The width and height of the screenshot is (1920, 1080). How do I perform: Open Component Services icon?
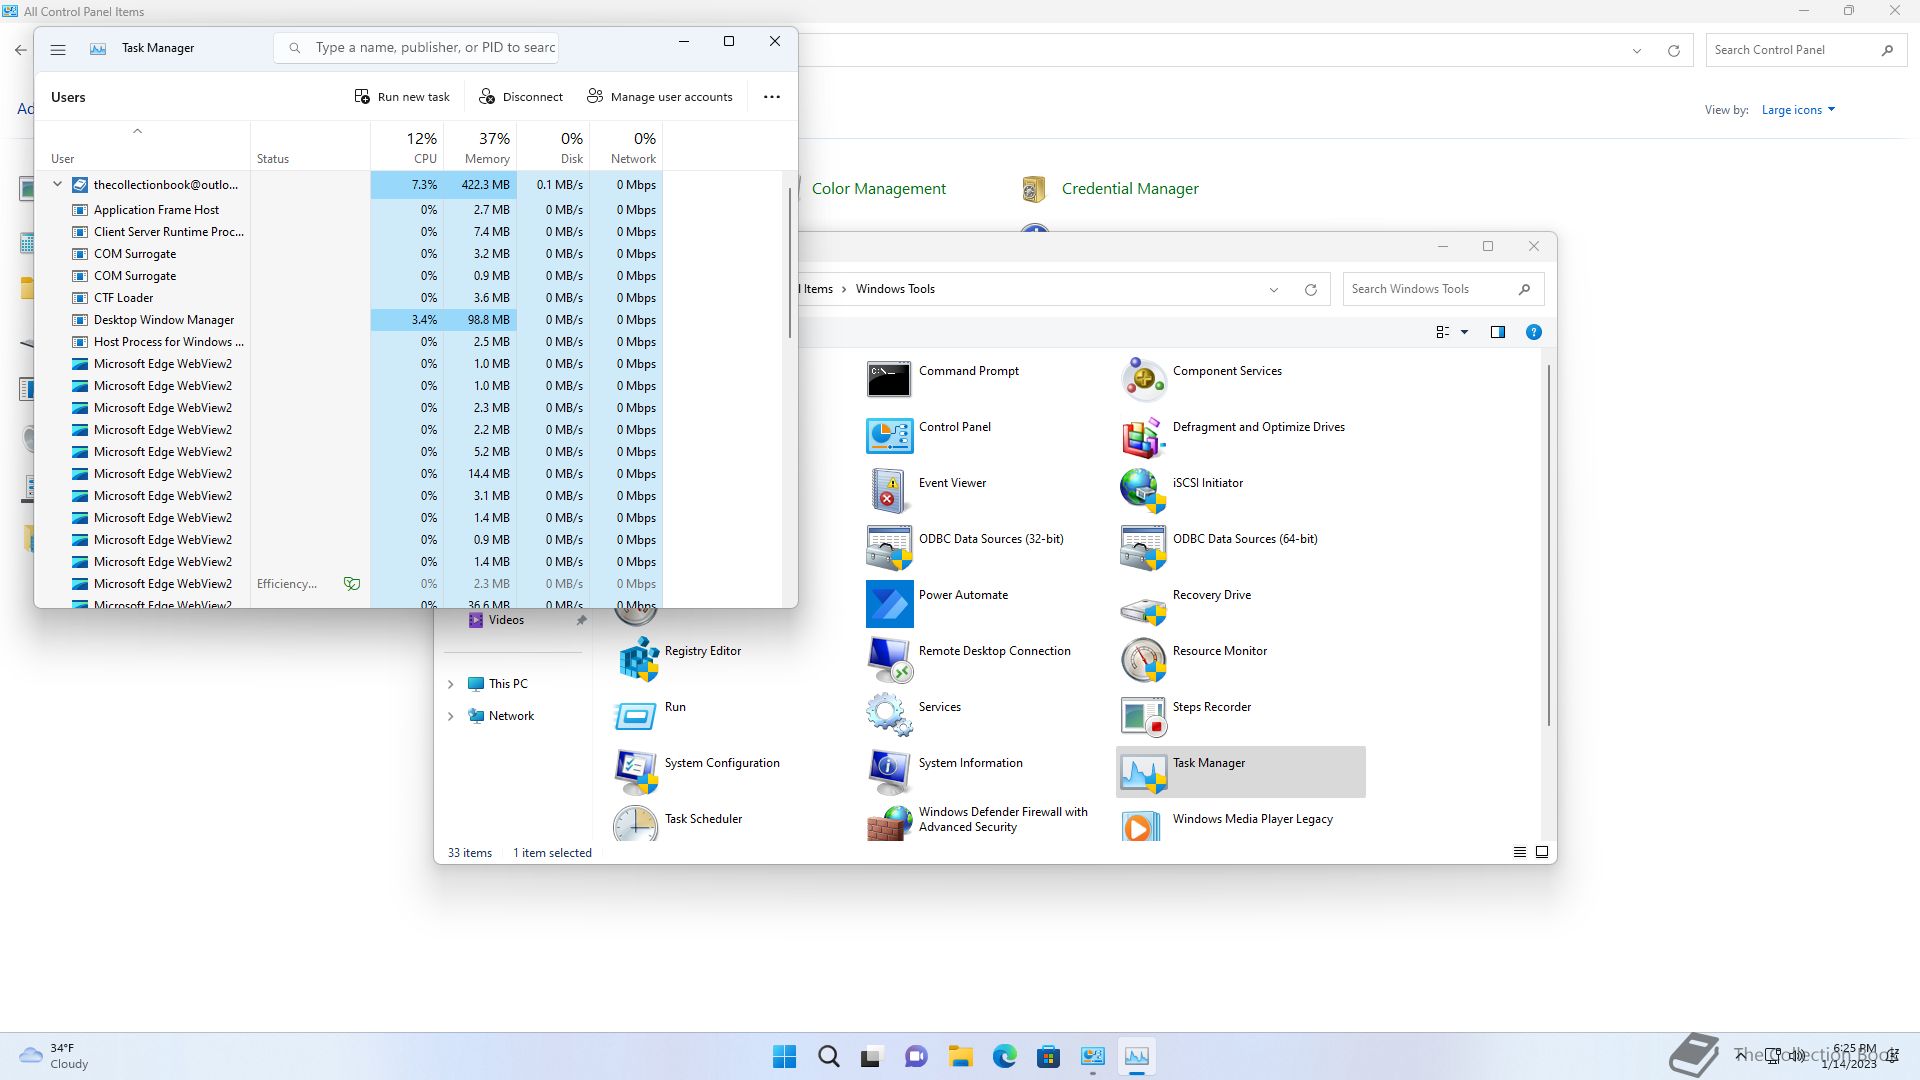pos(1143,379)
